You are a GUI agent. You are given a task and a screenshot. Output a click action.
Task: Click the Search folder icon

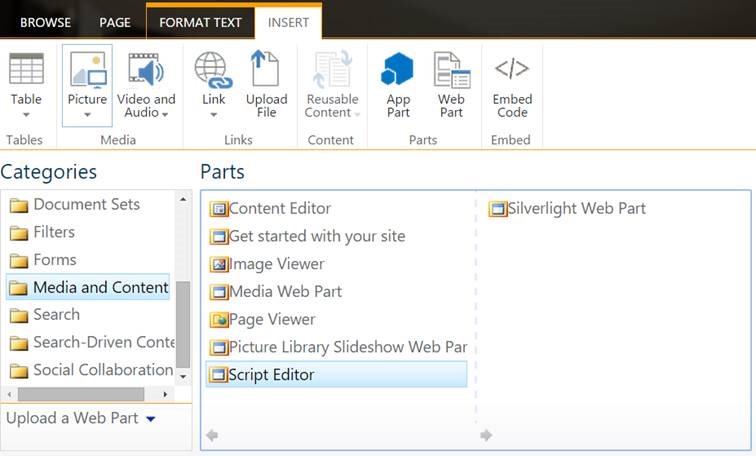pyautogui.click(x=19, y=316)
